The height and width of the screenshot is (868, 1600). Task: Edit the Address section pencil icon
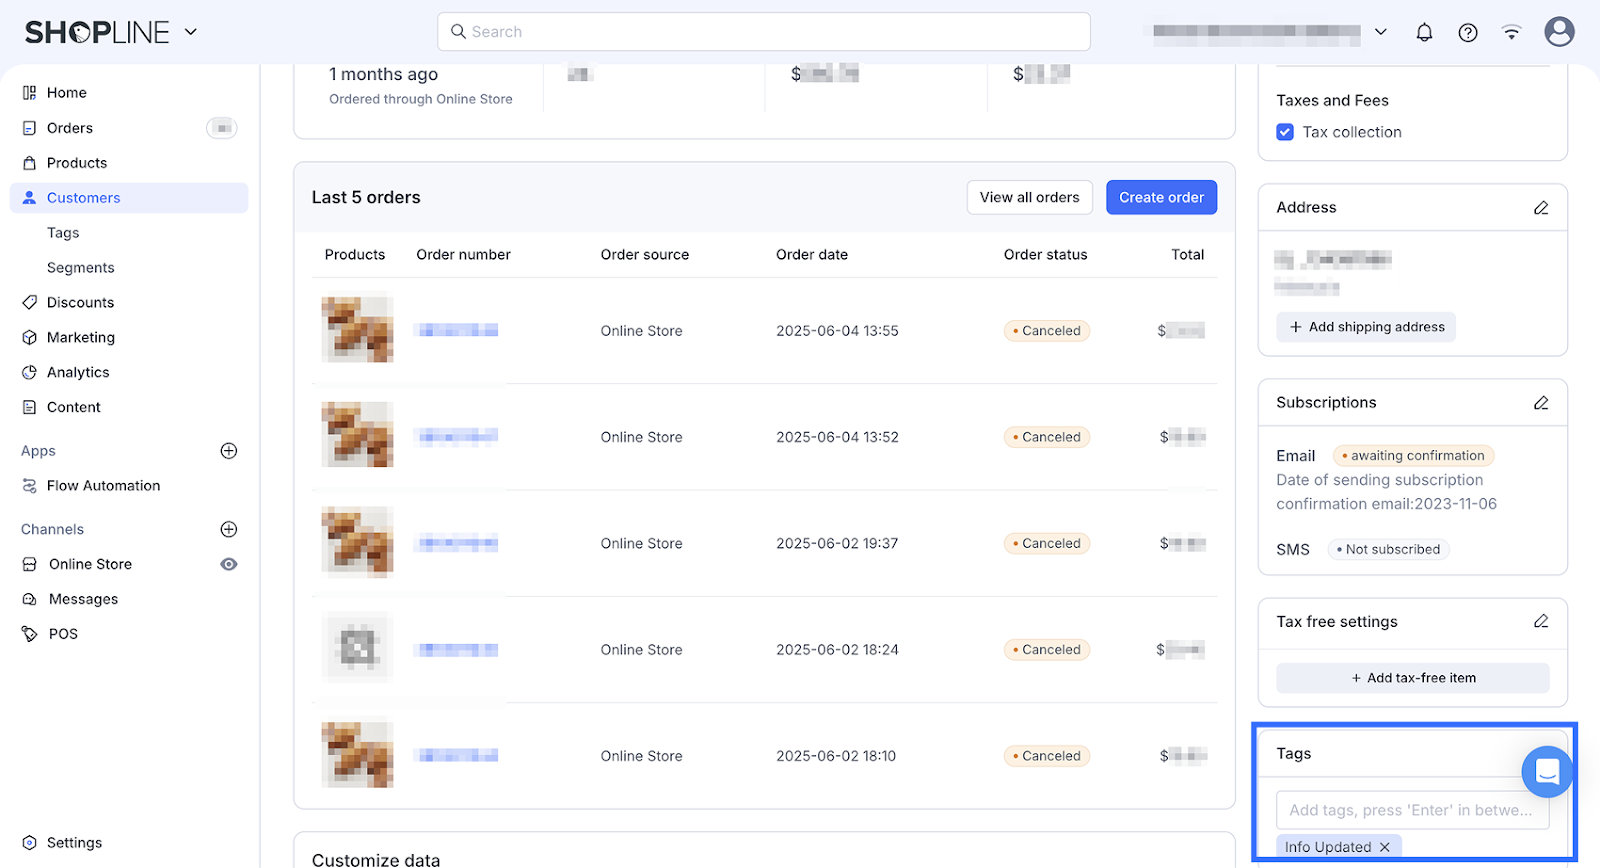click(1541, 208)
